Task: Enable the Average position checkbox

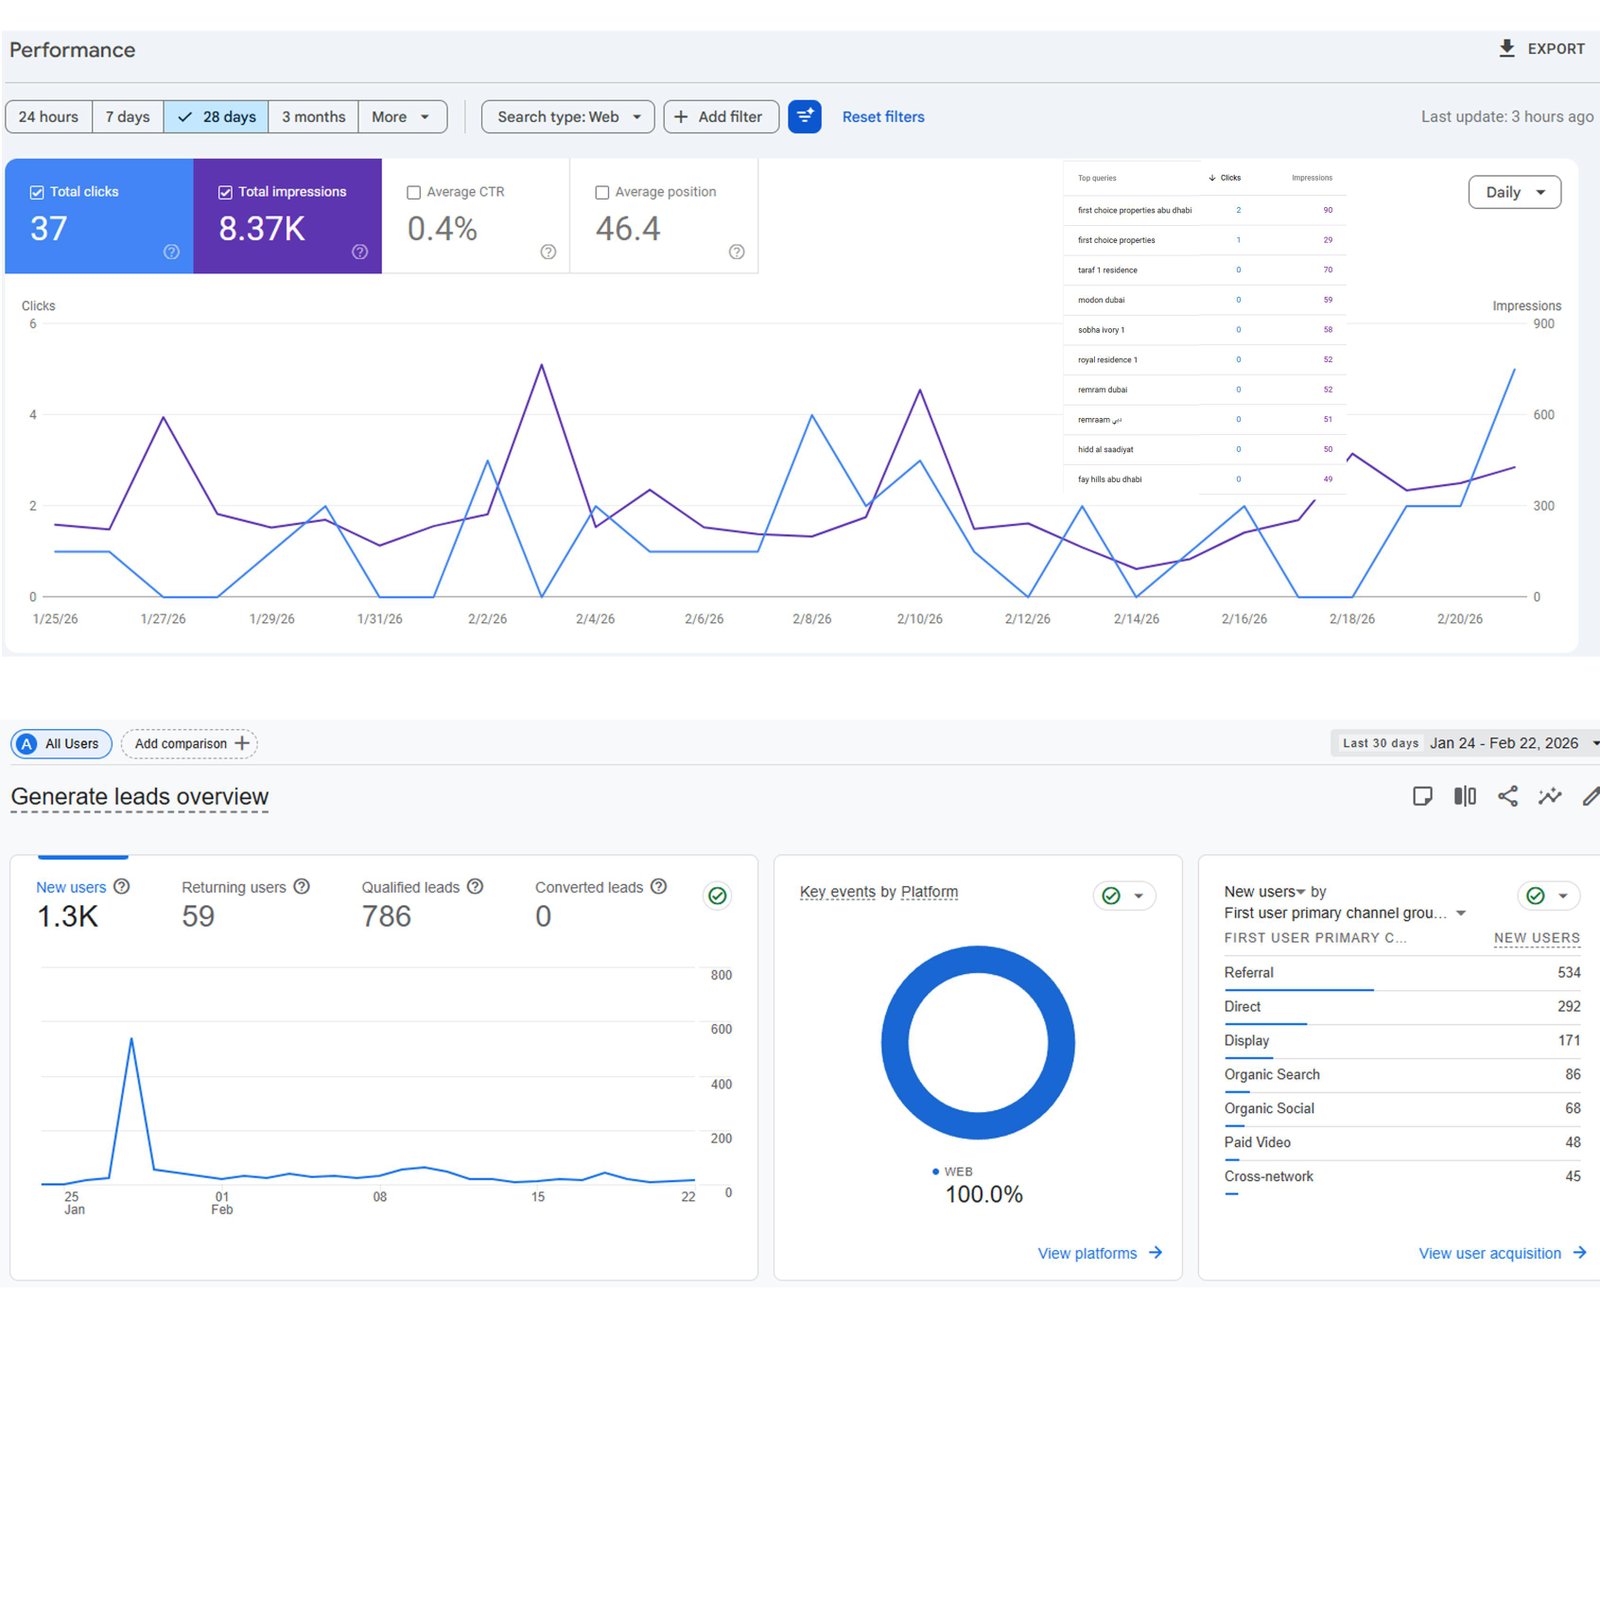Action: point(602,193)
